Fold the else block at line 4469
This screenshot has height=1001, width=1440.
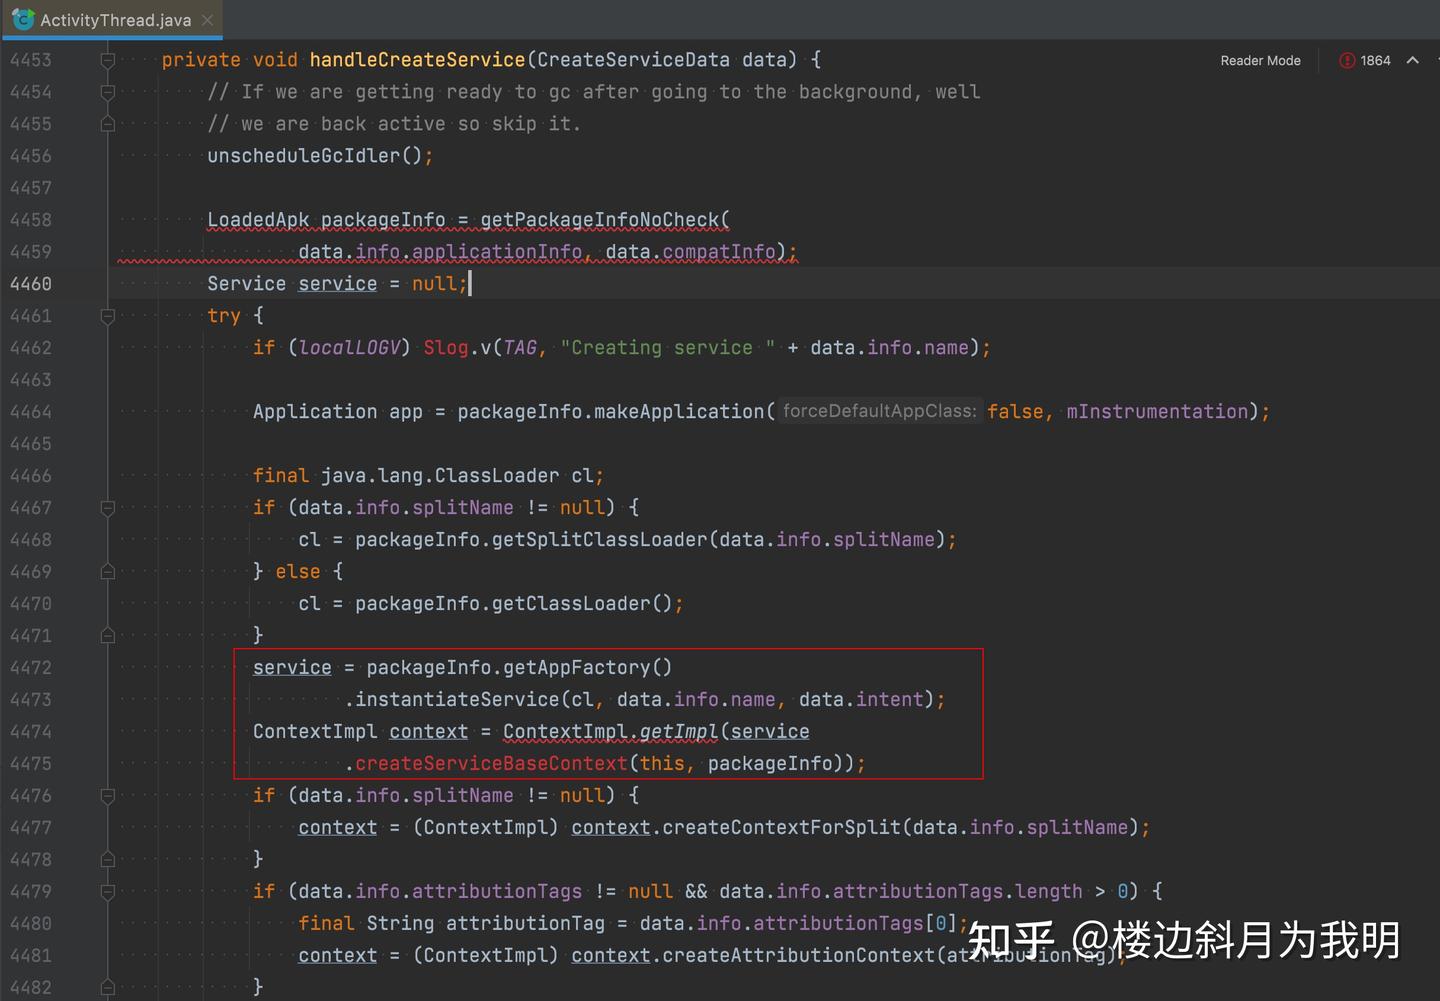tap(108, 572)
